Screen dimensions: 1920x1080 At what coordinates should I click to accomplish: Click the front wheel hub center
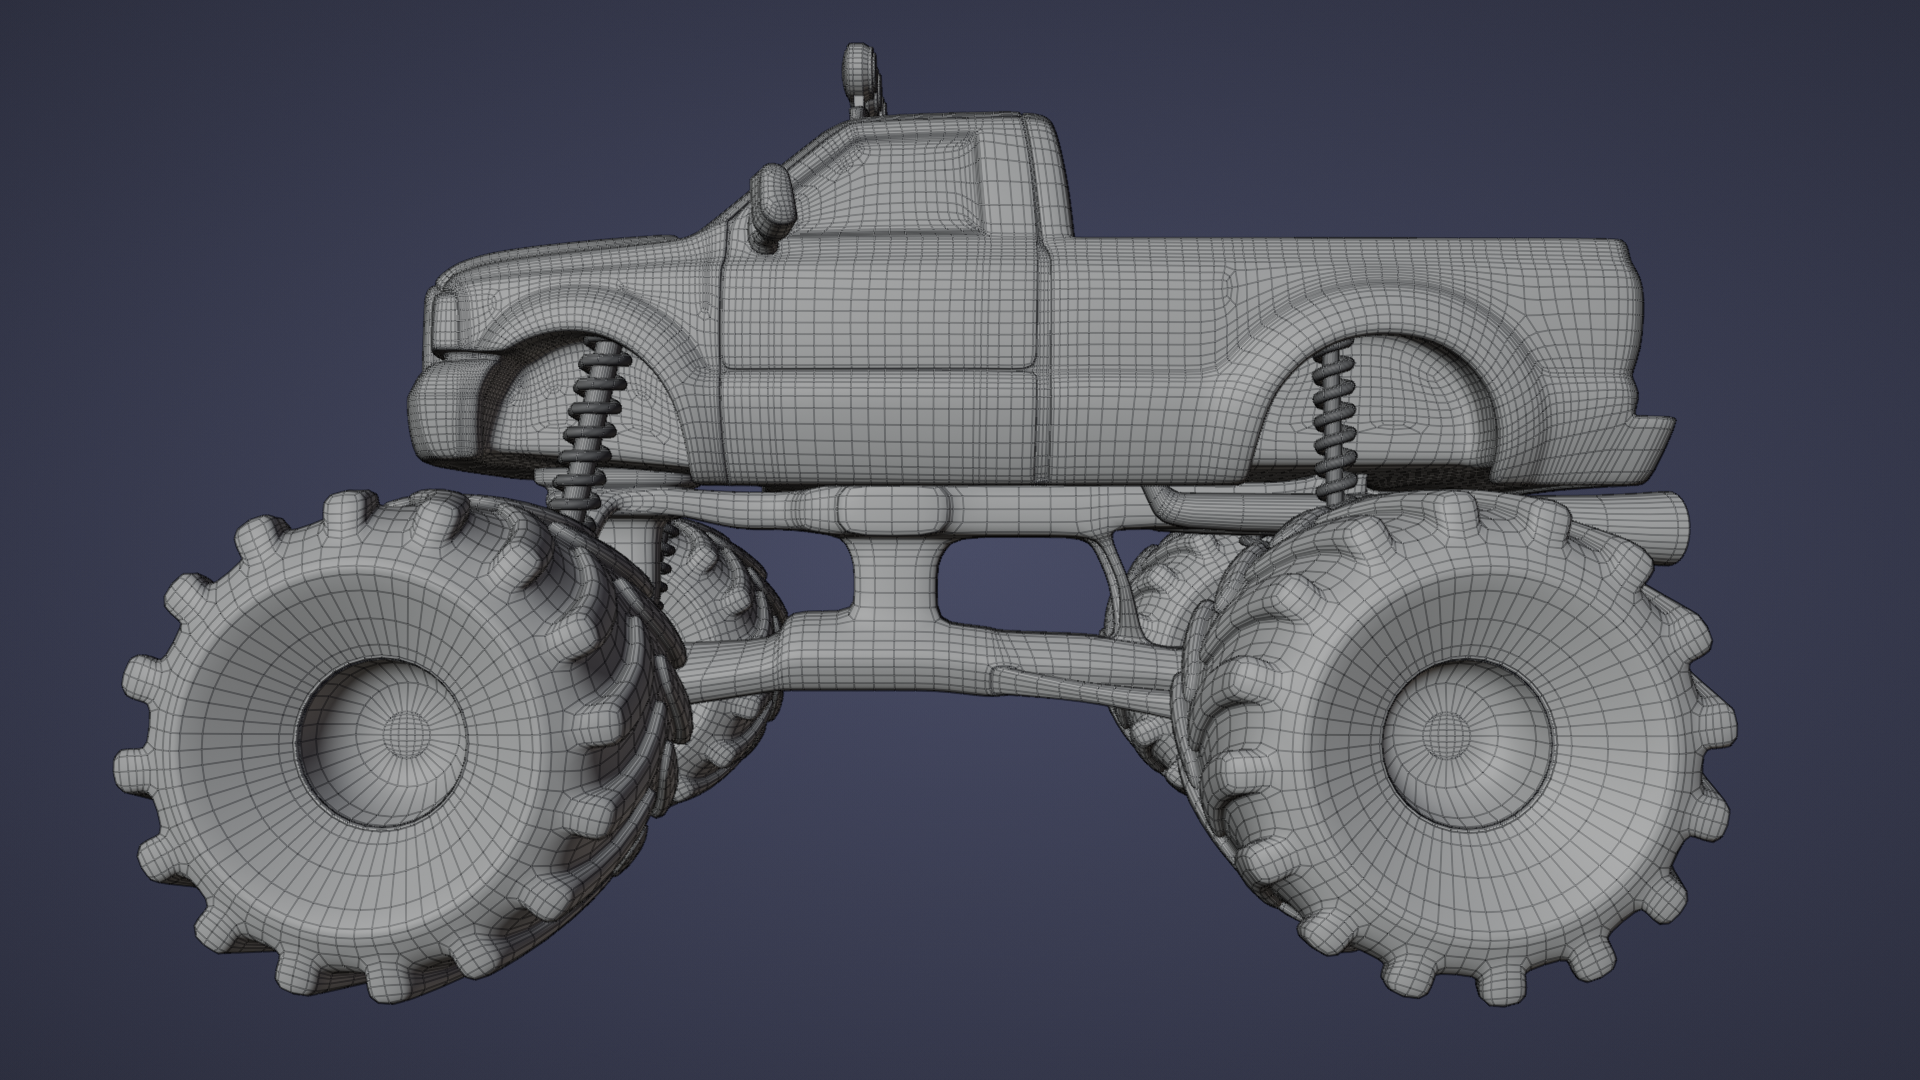pyautogui.click(x=405, y=735)
